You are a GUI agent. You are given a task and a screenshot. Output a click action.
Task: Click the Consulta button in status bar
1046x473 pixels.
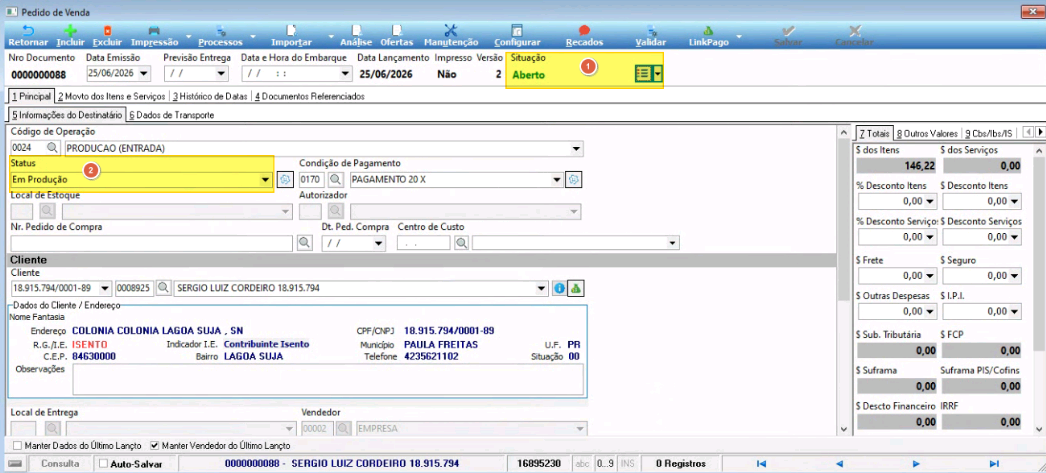click(60, 463)
